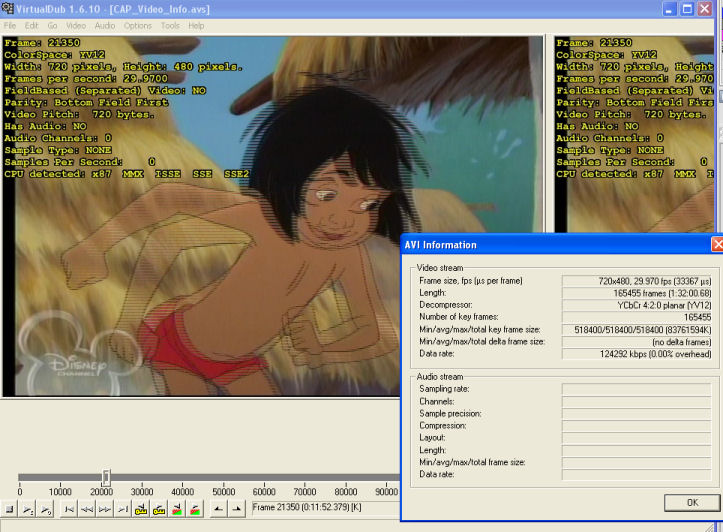Viewport: 723px width, 532px height.
Task: Click the frame size value 720x480, 29.970 fps
Action: [637, 281]
